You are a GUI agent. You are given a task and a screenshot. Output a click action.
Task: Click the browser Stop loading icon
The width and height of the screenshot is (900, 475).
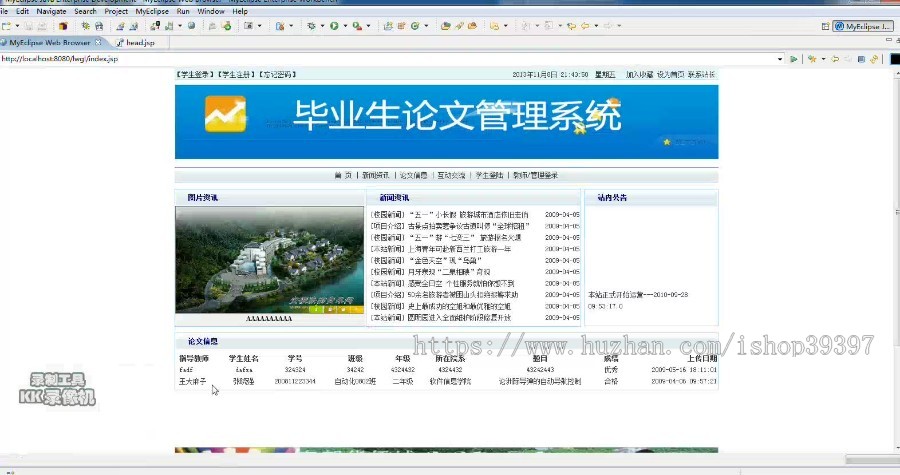861,59
